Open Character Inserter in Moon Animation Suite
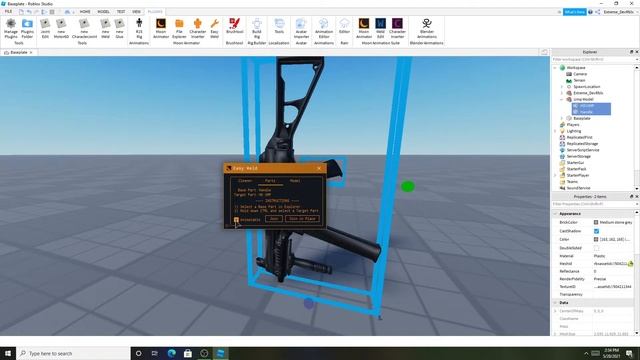Viewport: 640px width, 360px height. coord(397,28)
